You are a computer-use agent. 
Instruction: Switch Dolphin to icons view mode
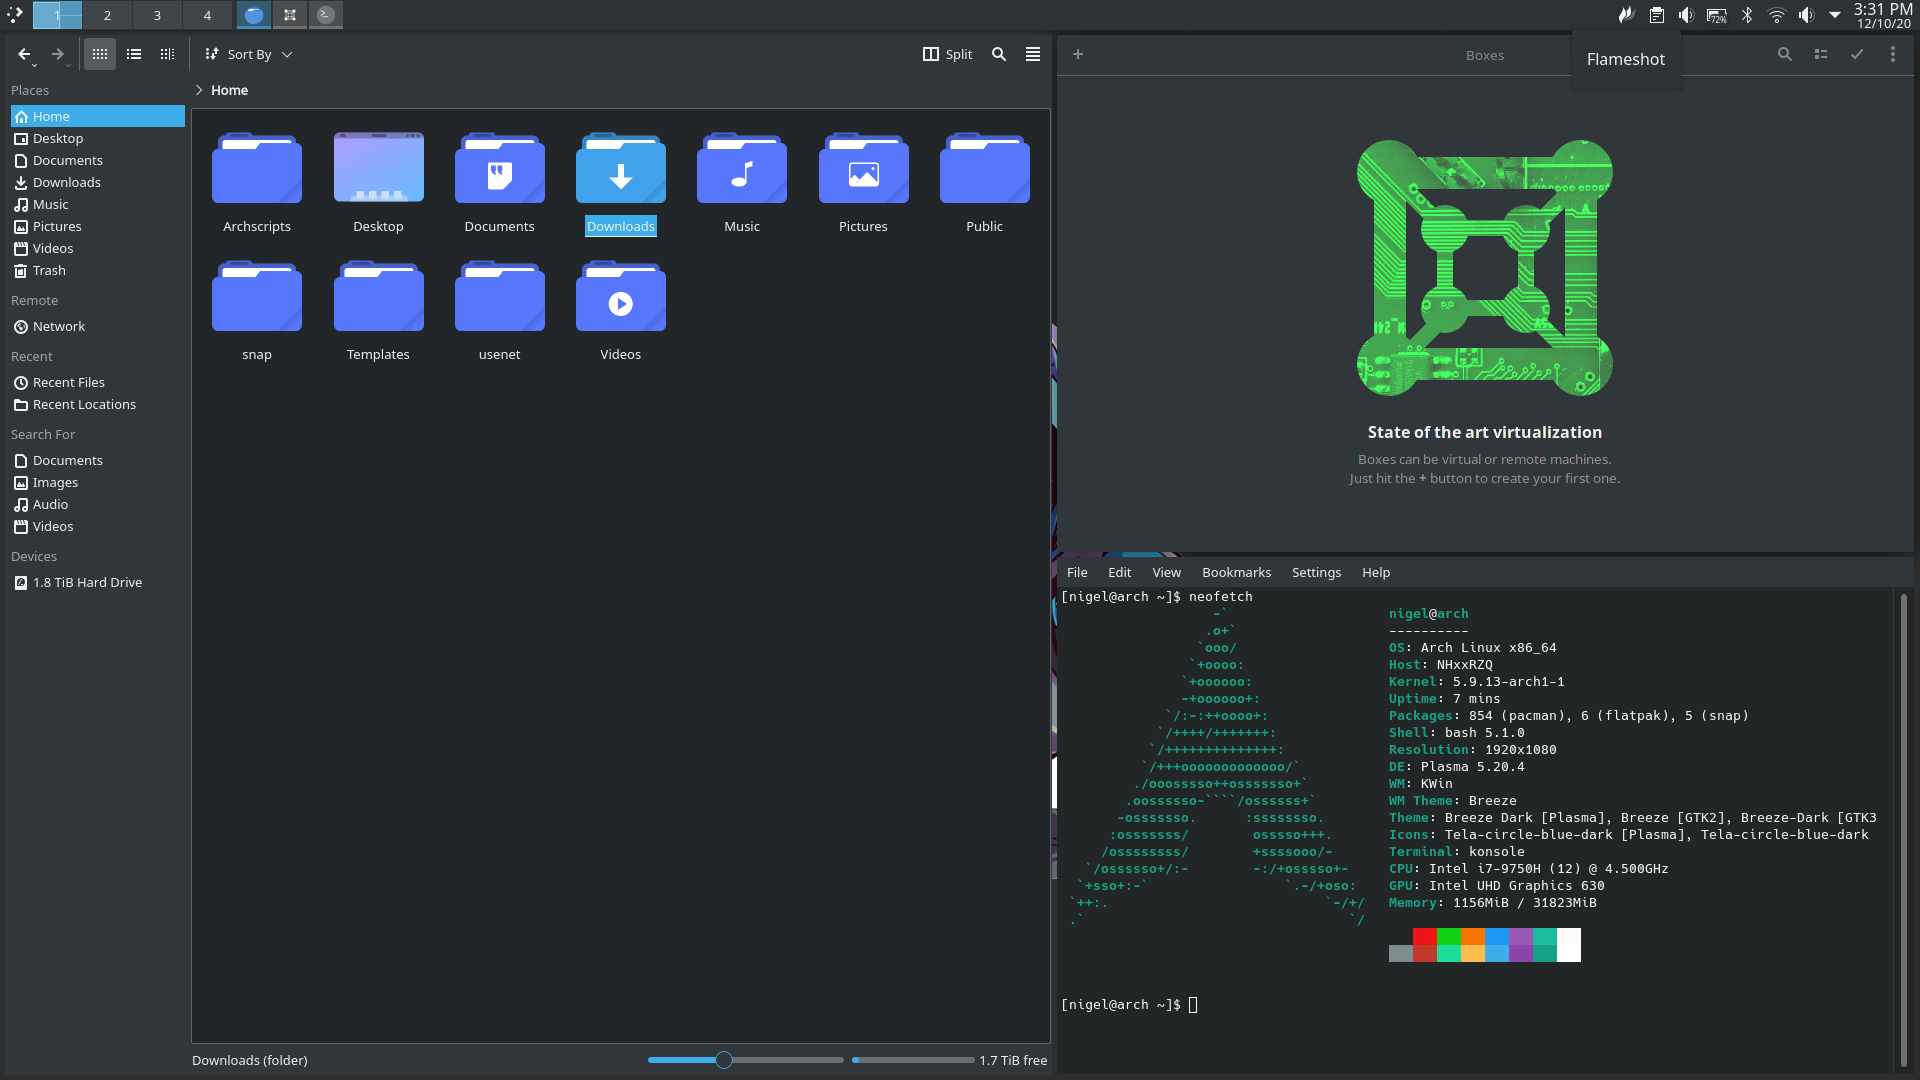[100, 55]
